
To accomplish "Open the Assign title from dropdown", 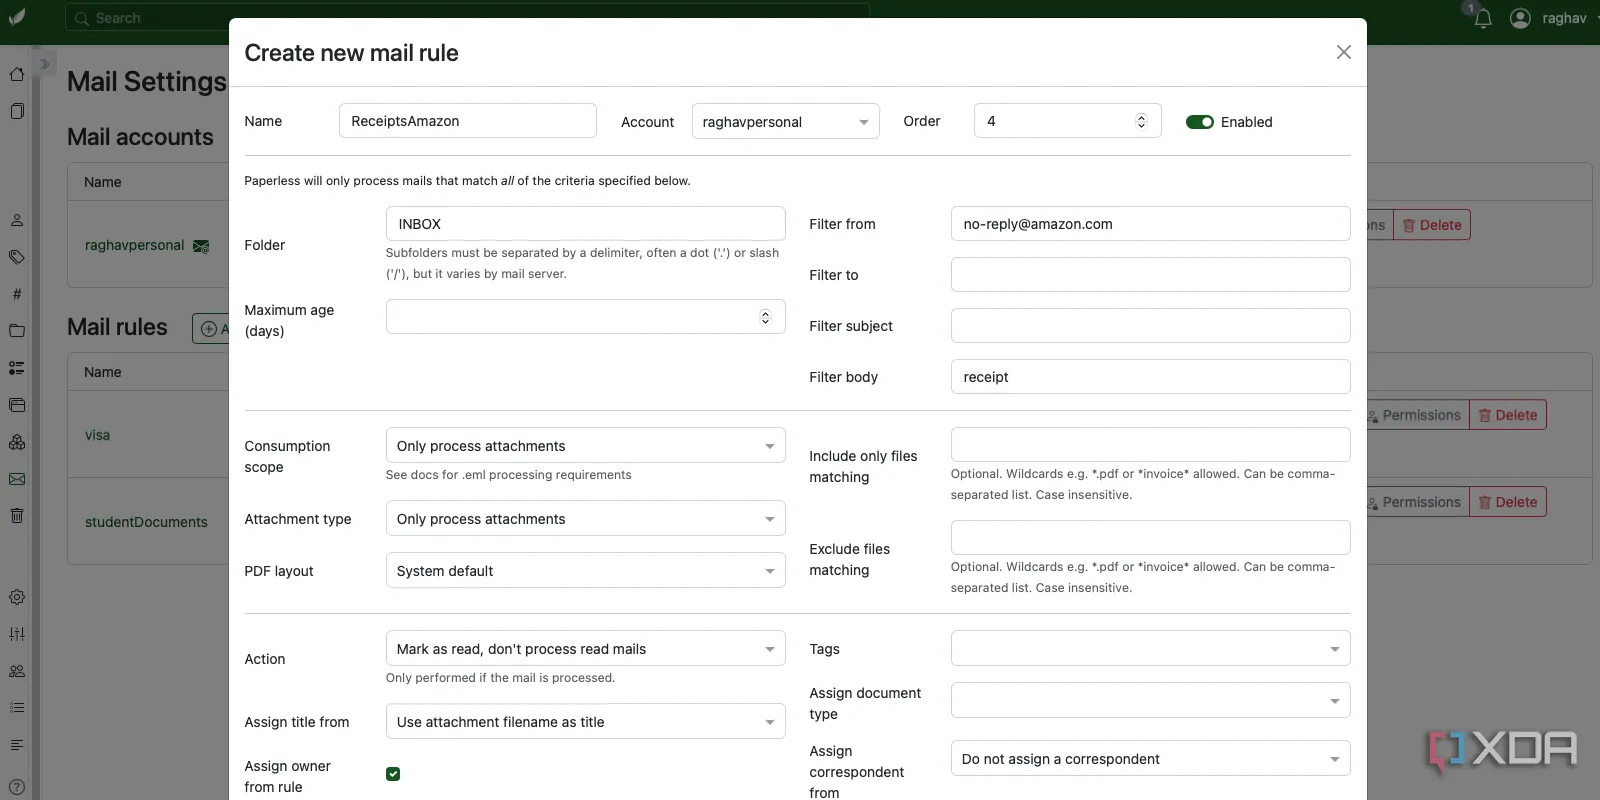I will [x=585, y=722].
